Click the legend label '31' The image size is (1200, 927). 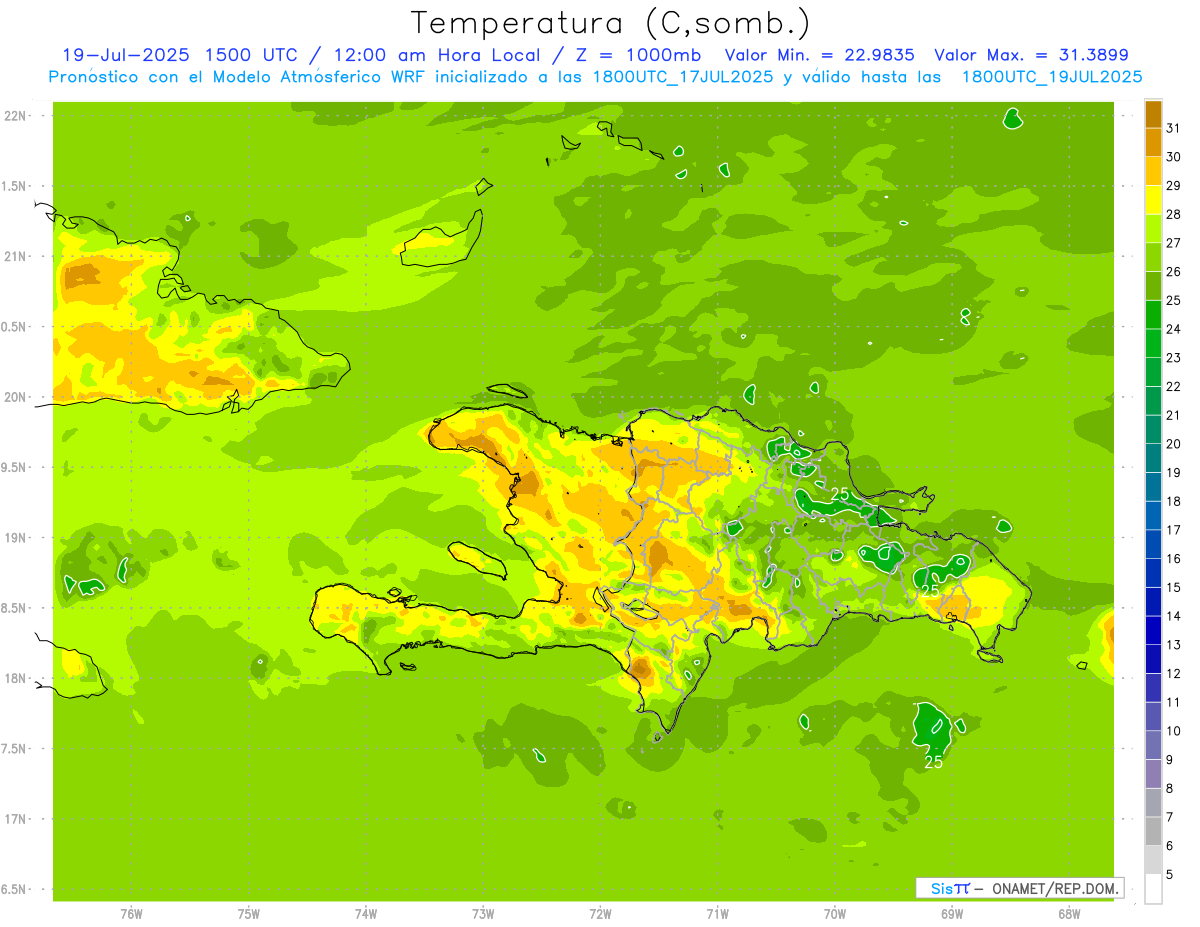click(1173, 128)
